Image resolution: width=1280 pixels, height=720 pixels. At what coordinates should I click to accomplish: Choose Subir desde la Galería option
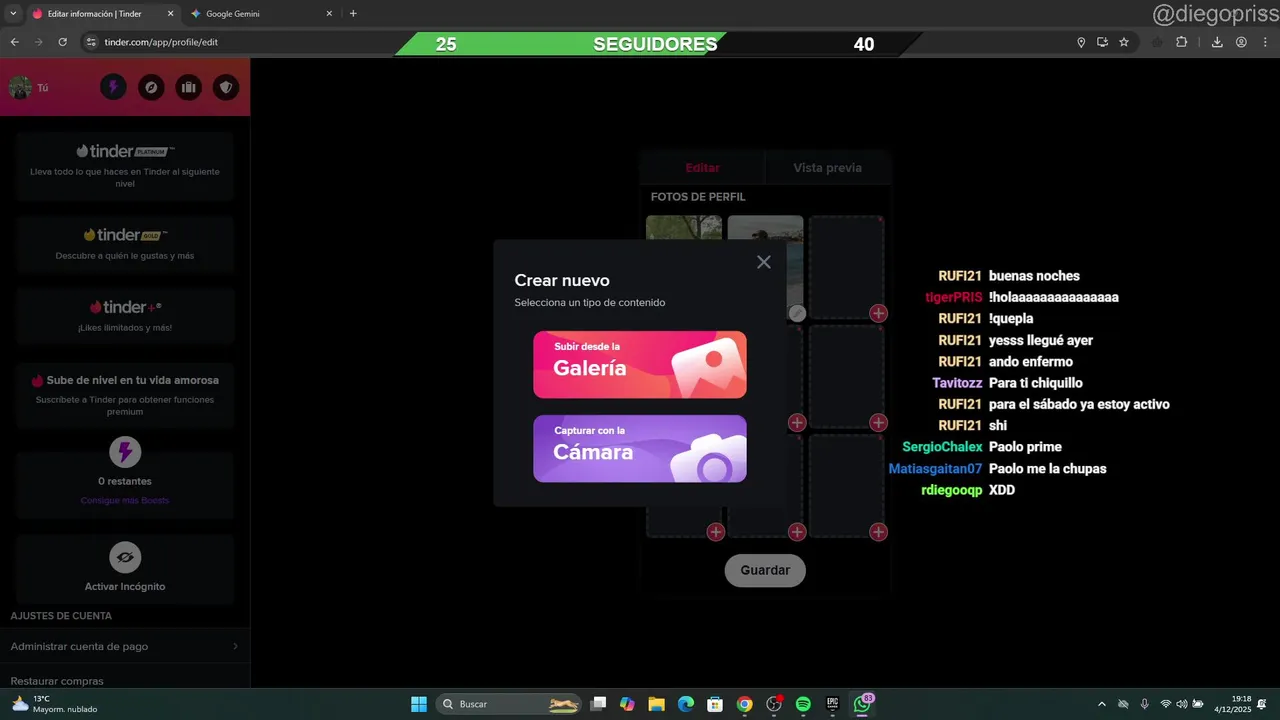pos(640,365)
